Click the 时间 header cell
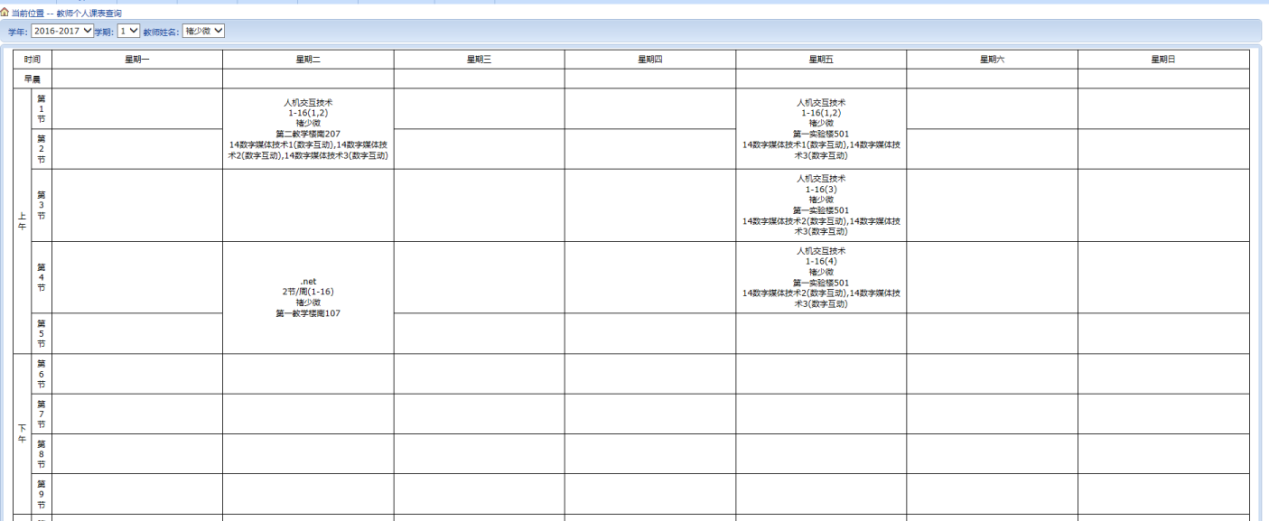1269x521 pixels. (x=32, y=60)
